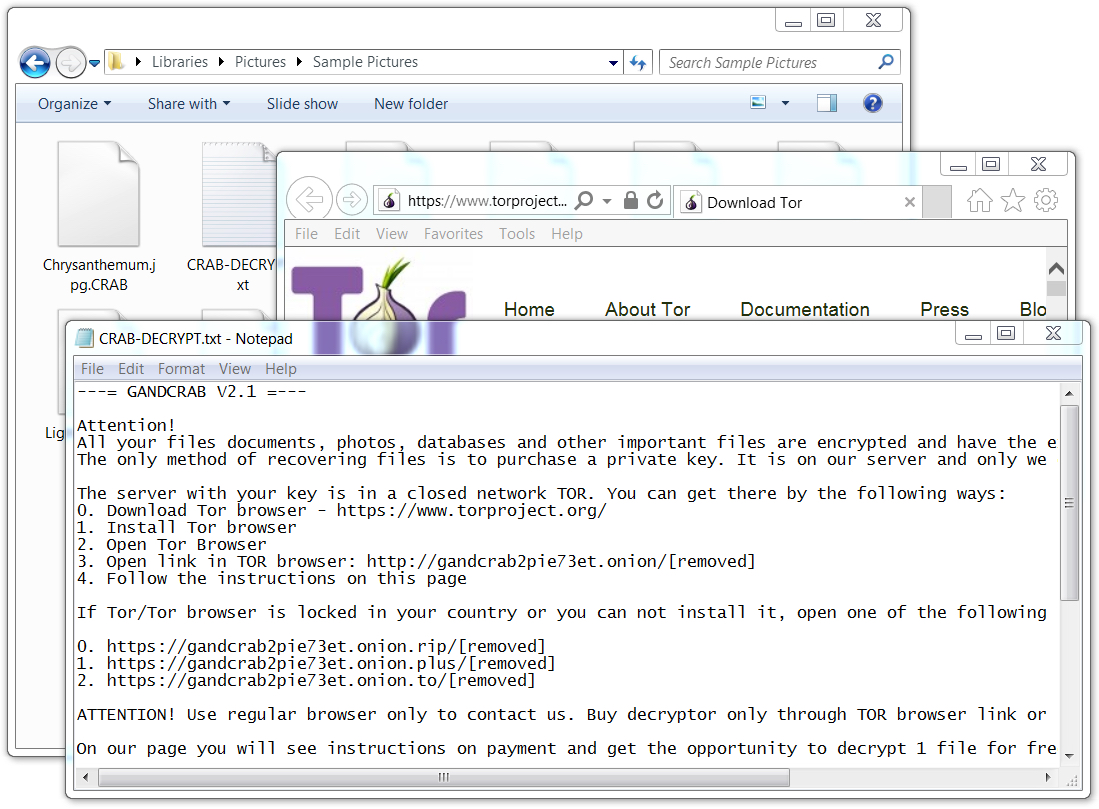Open the browser Help menu
The image size is (1099, 809).
click(x=566, y=234)
